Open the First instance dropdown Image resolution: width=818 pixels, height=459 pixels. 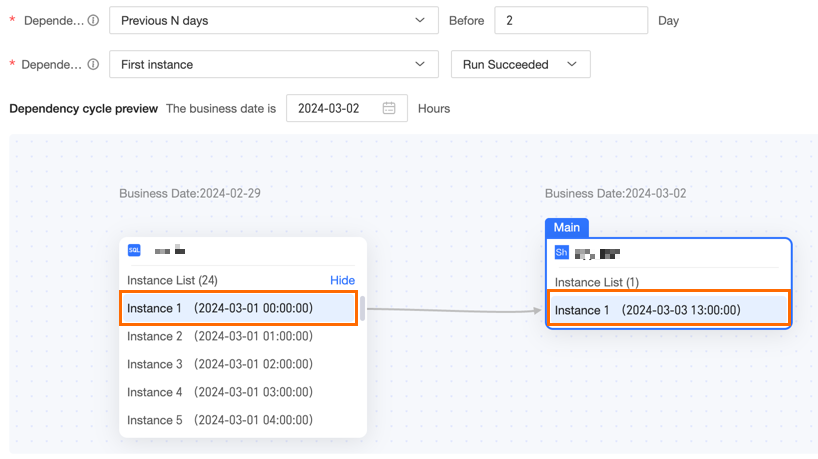273,64
